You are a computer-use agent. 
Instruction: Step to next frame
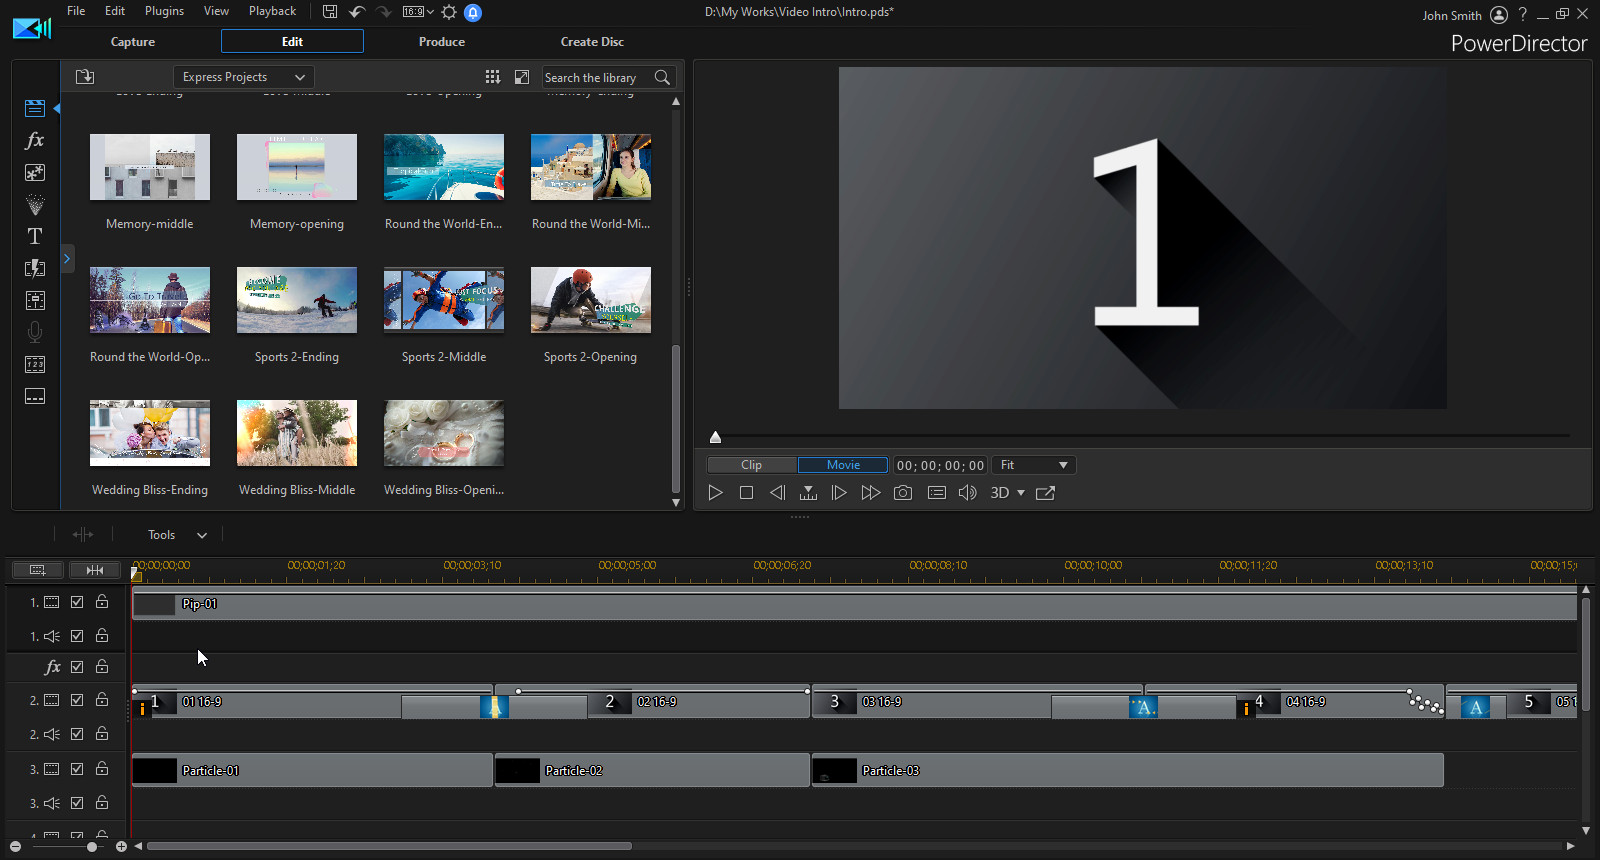coord(839,493)
